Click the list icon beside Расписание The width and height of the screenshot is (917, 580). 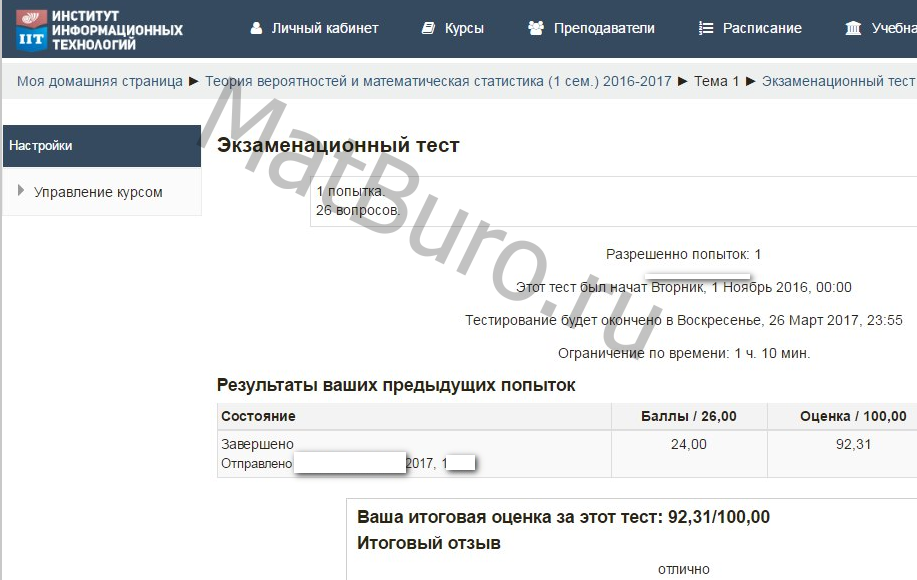[706, 28]
